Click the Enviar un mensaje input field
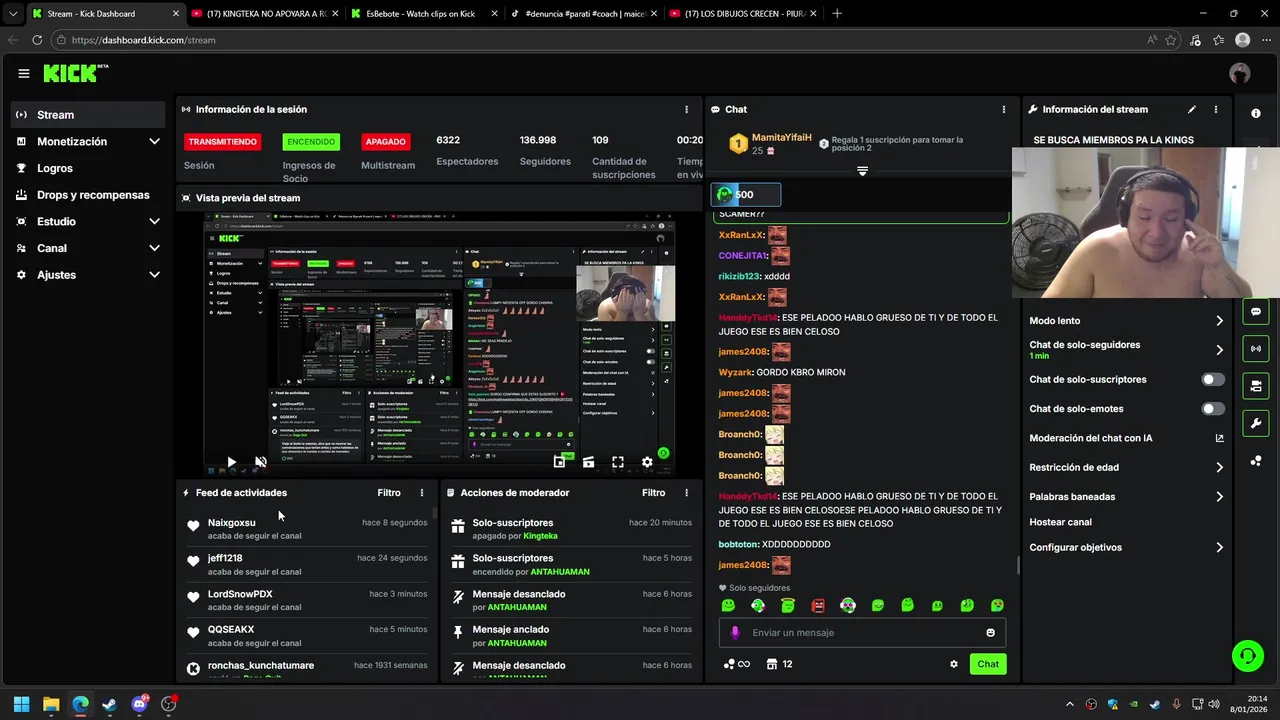 (x=862, y=632)
